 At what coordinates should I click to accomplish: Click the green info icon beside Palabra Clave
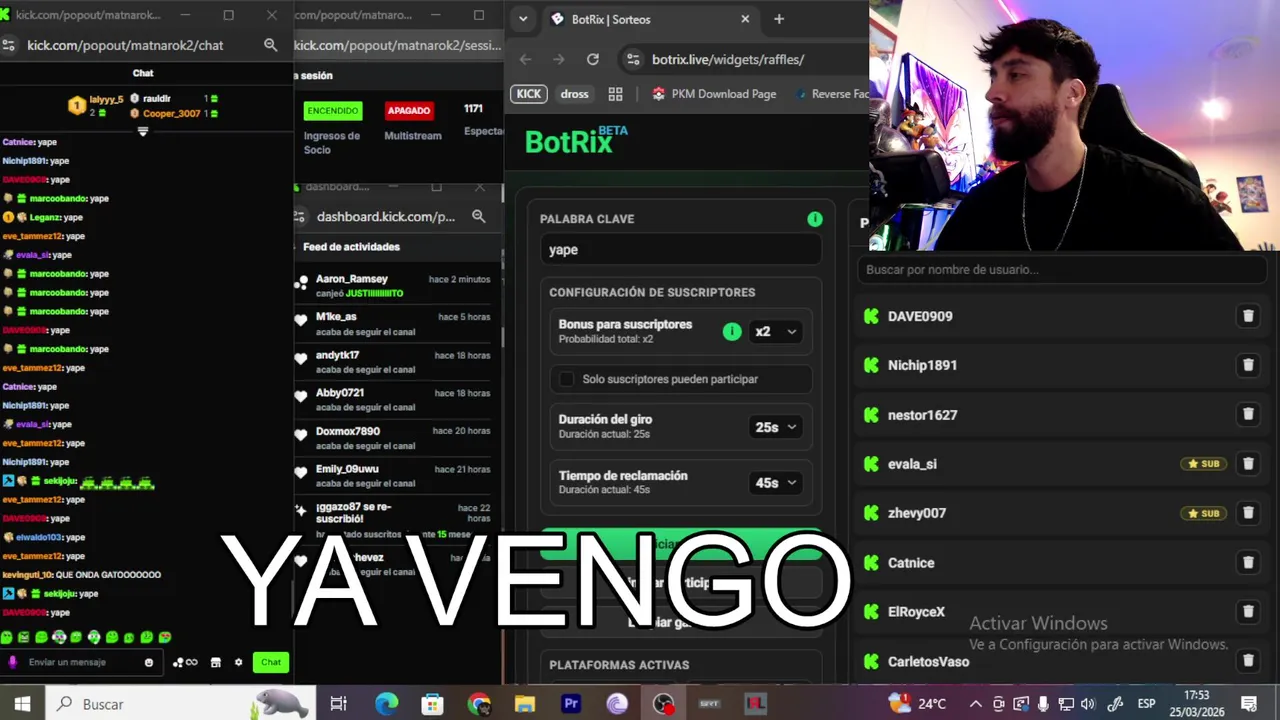(815, 219)
